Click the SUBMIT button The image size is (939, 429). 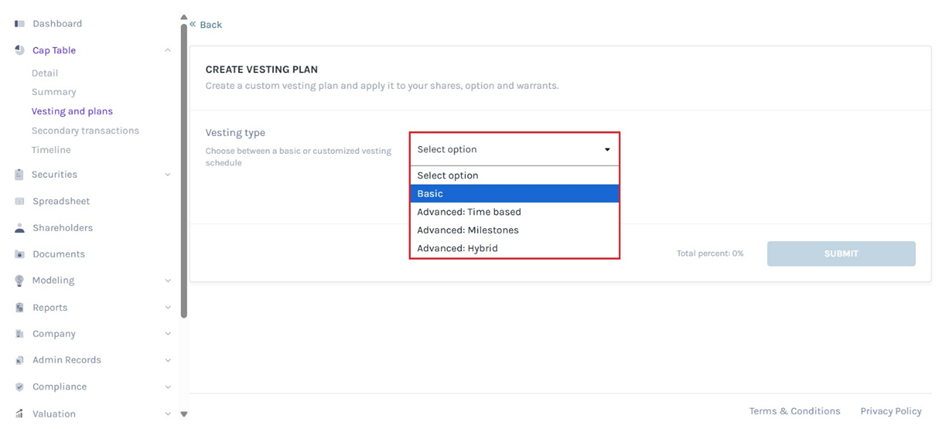(841, 253)
